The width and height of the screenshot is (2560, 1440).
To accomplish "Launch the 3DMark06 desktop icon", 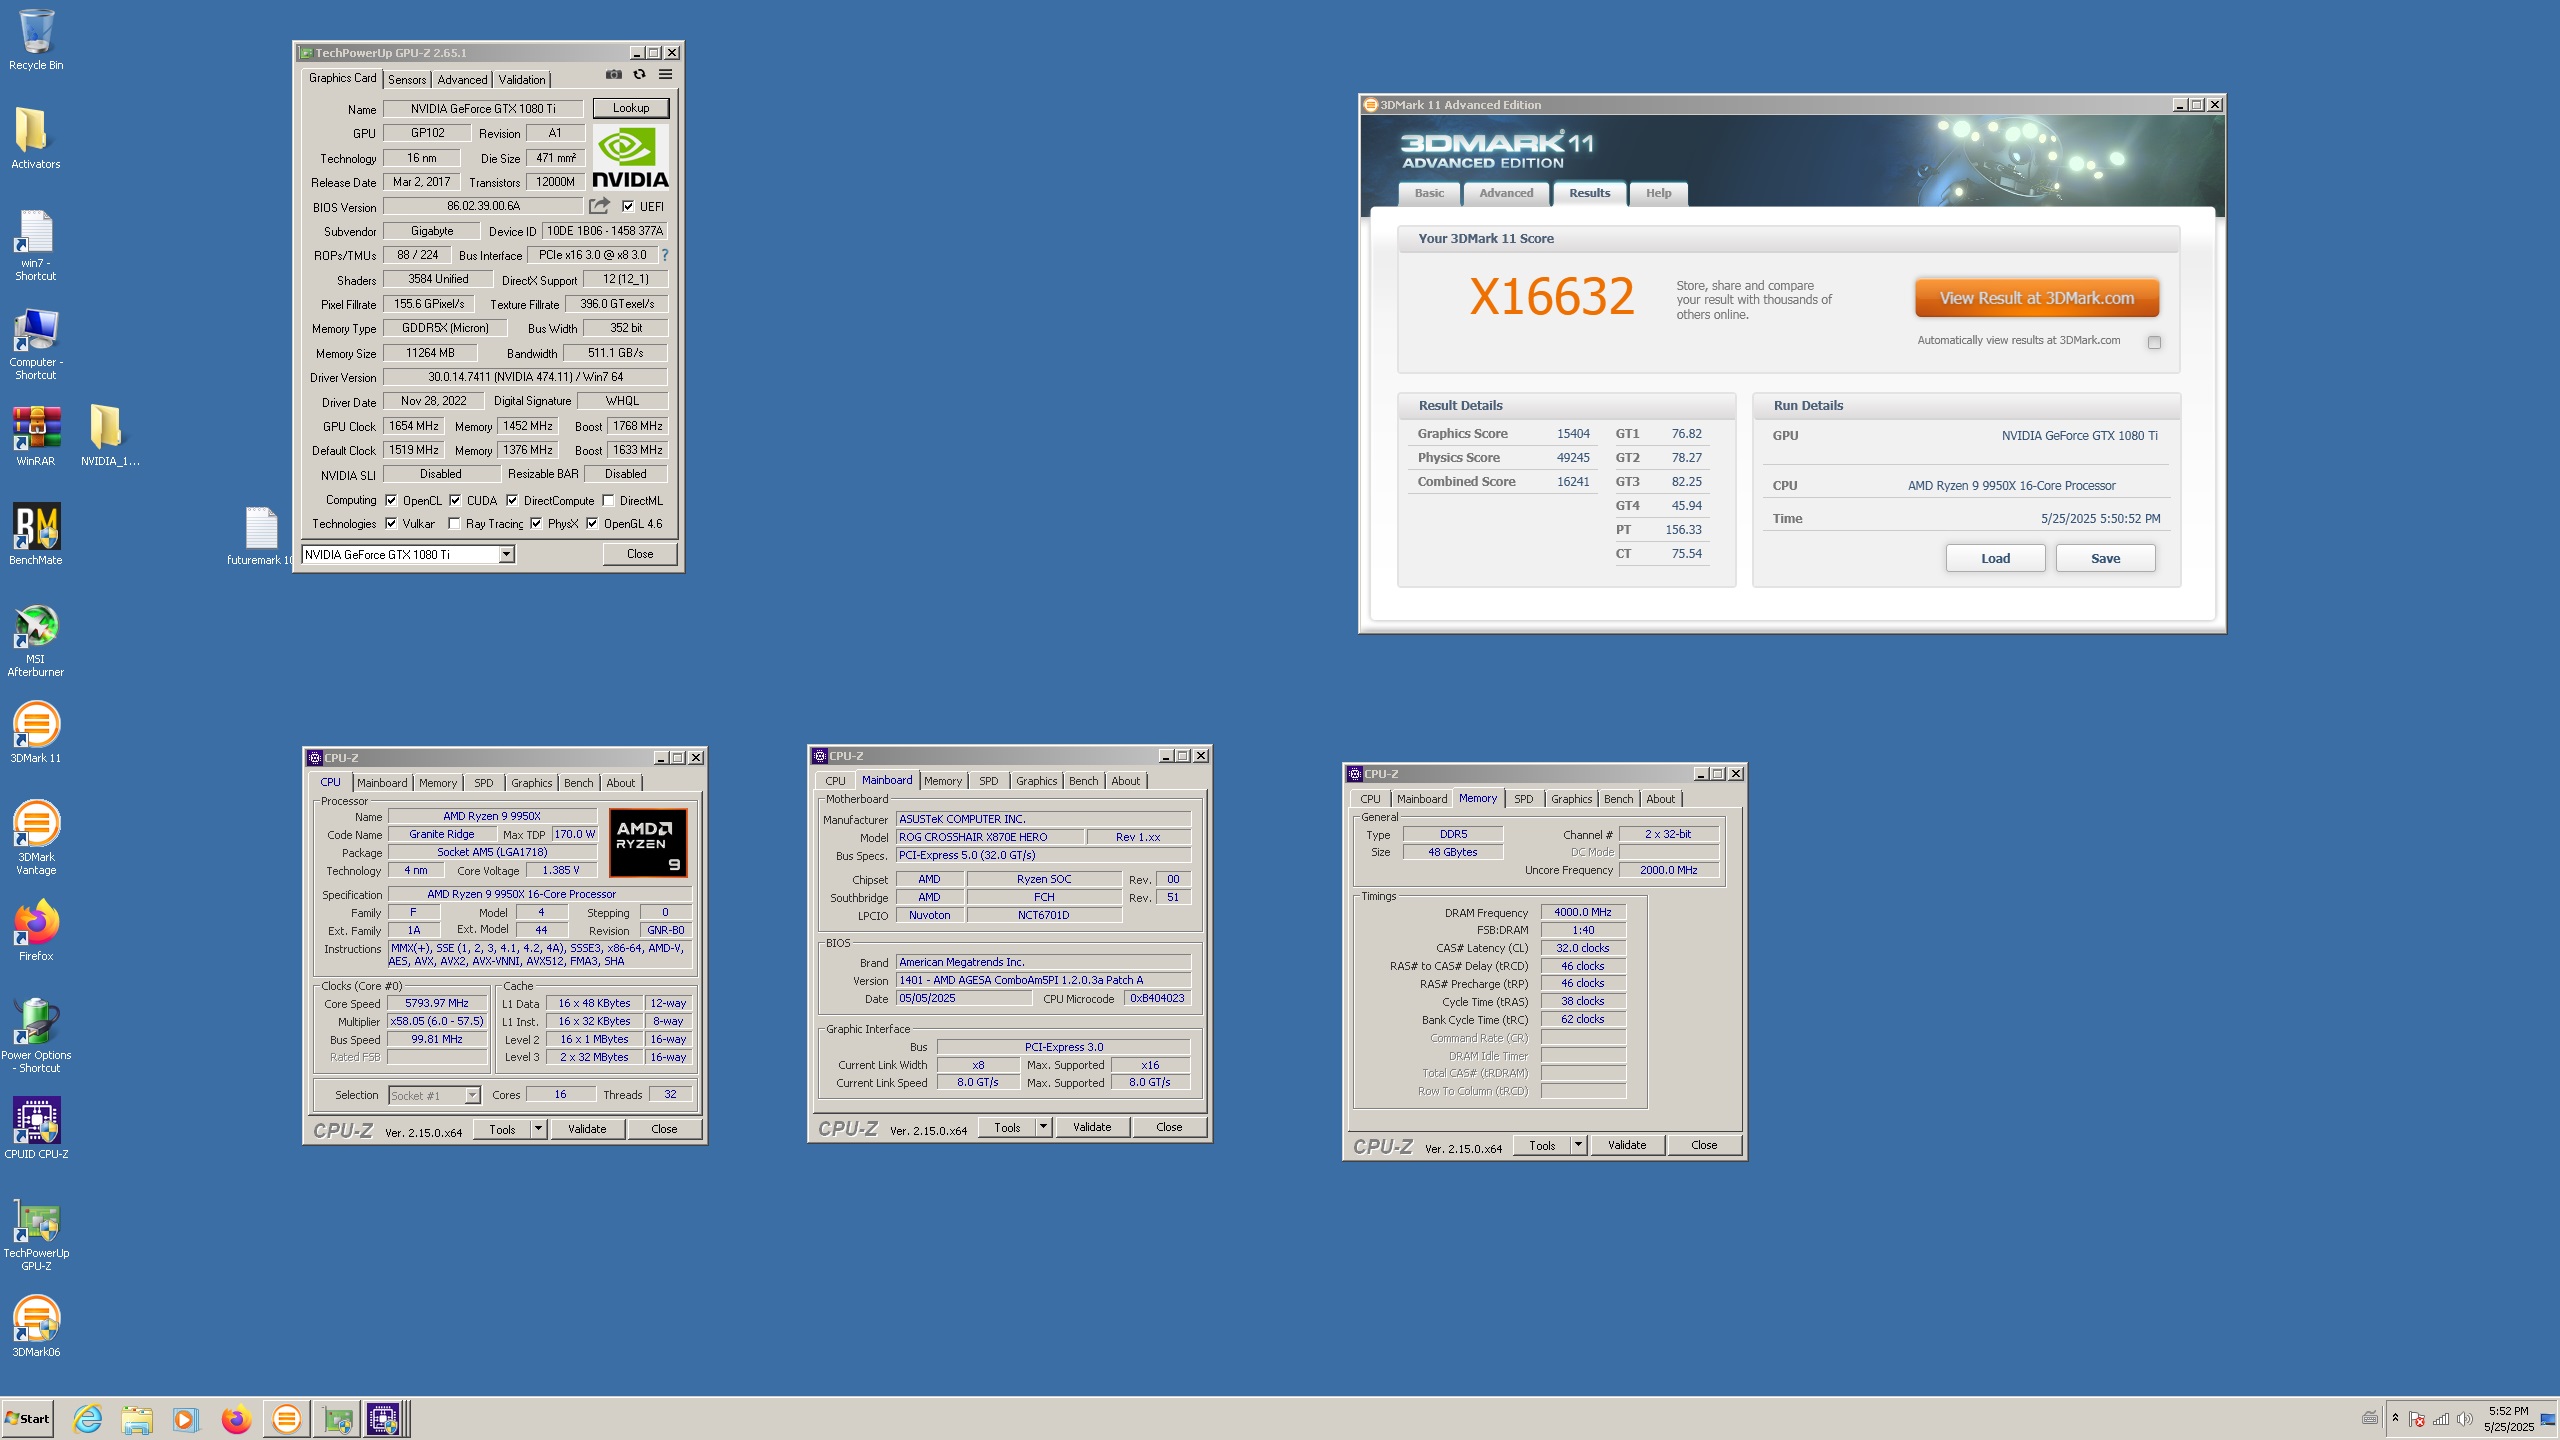I will 36,1326.
